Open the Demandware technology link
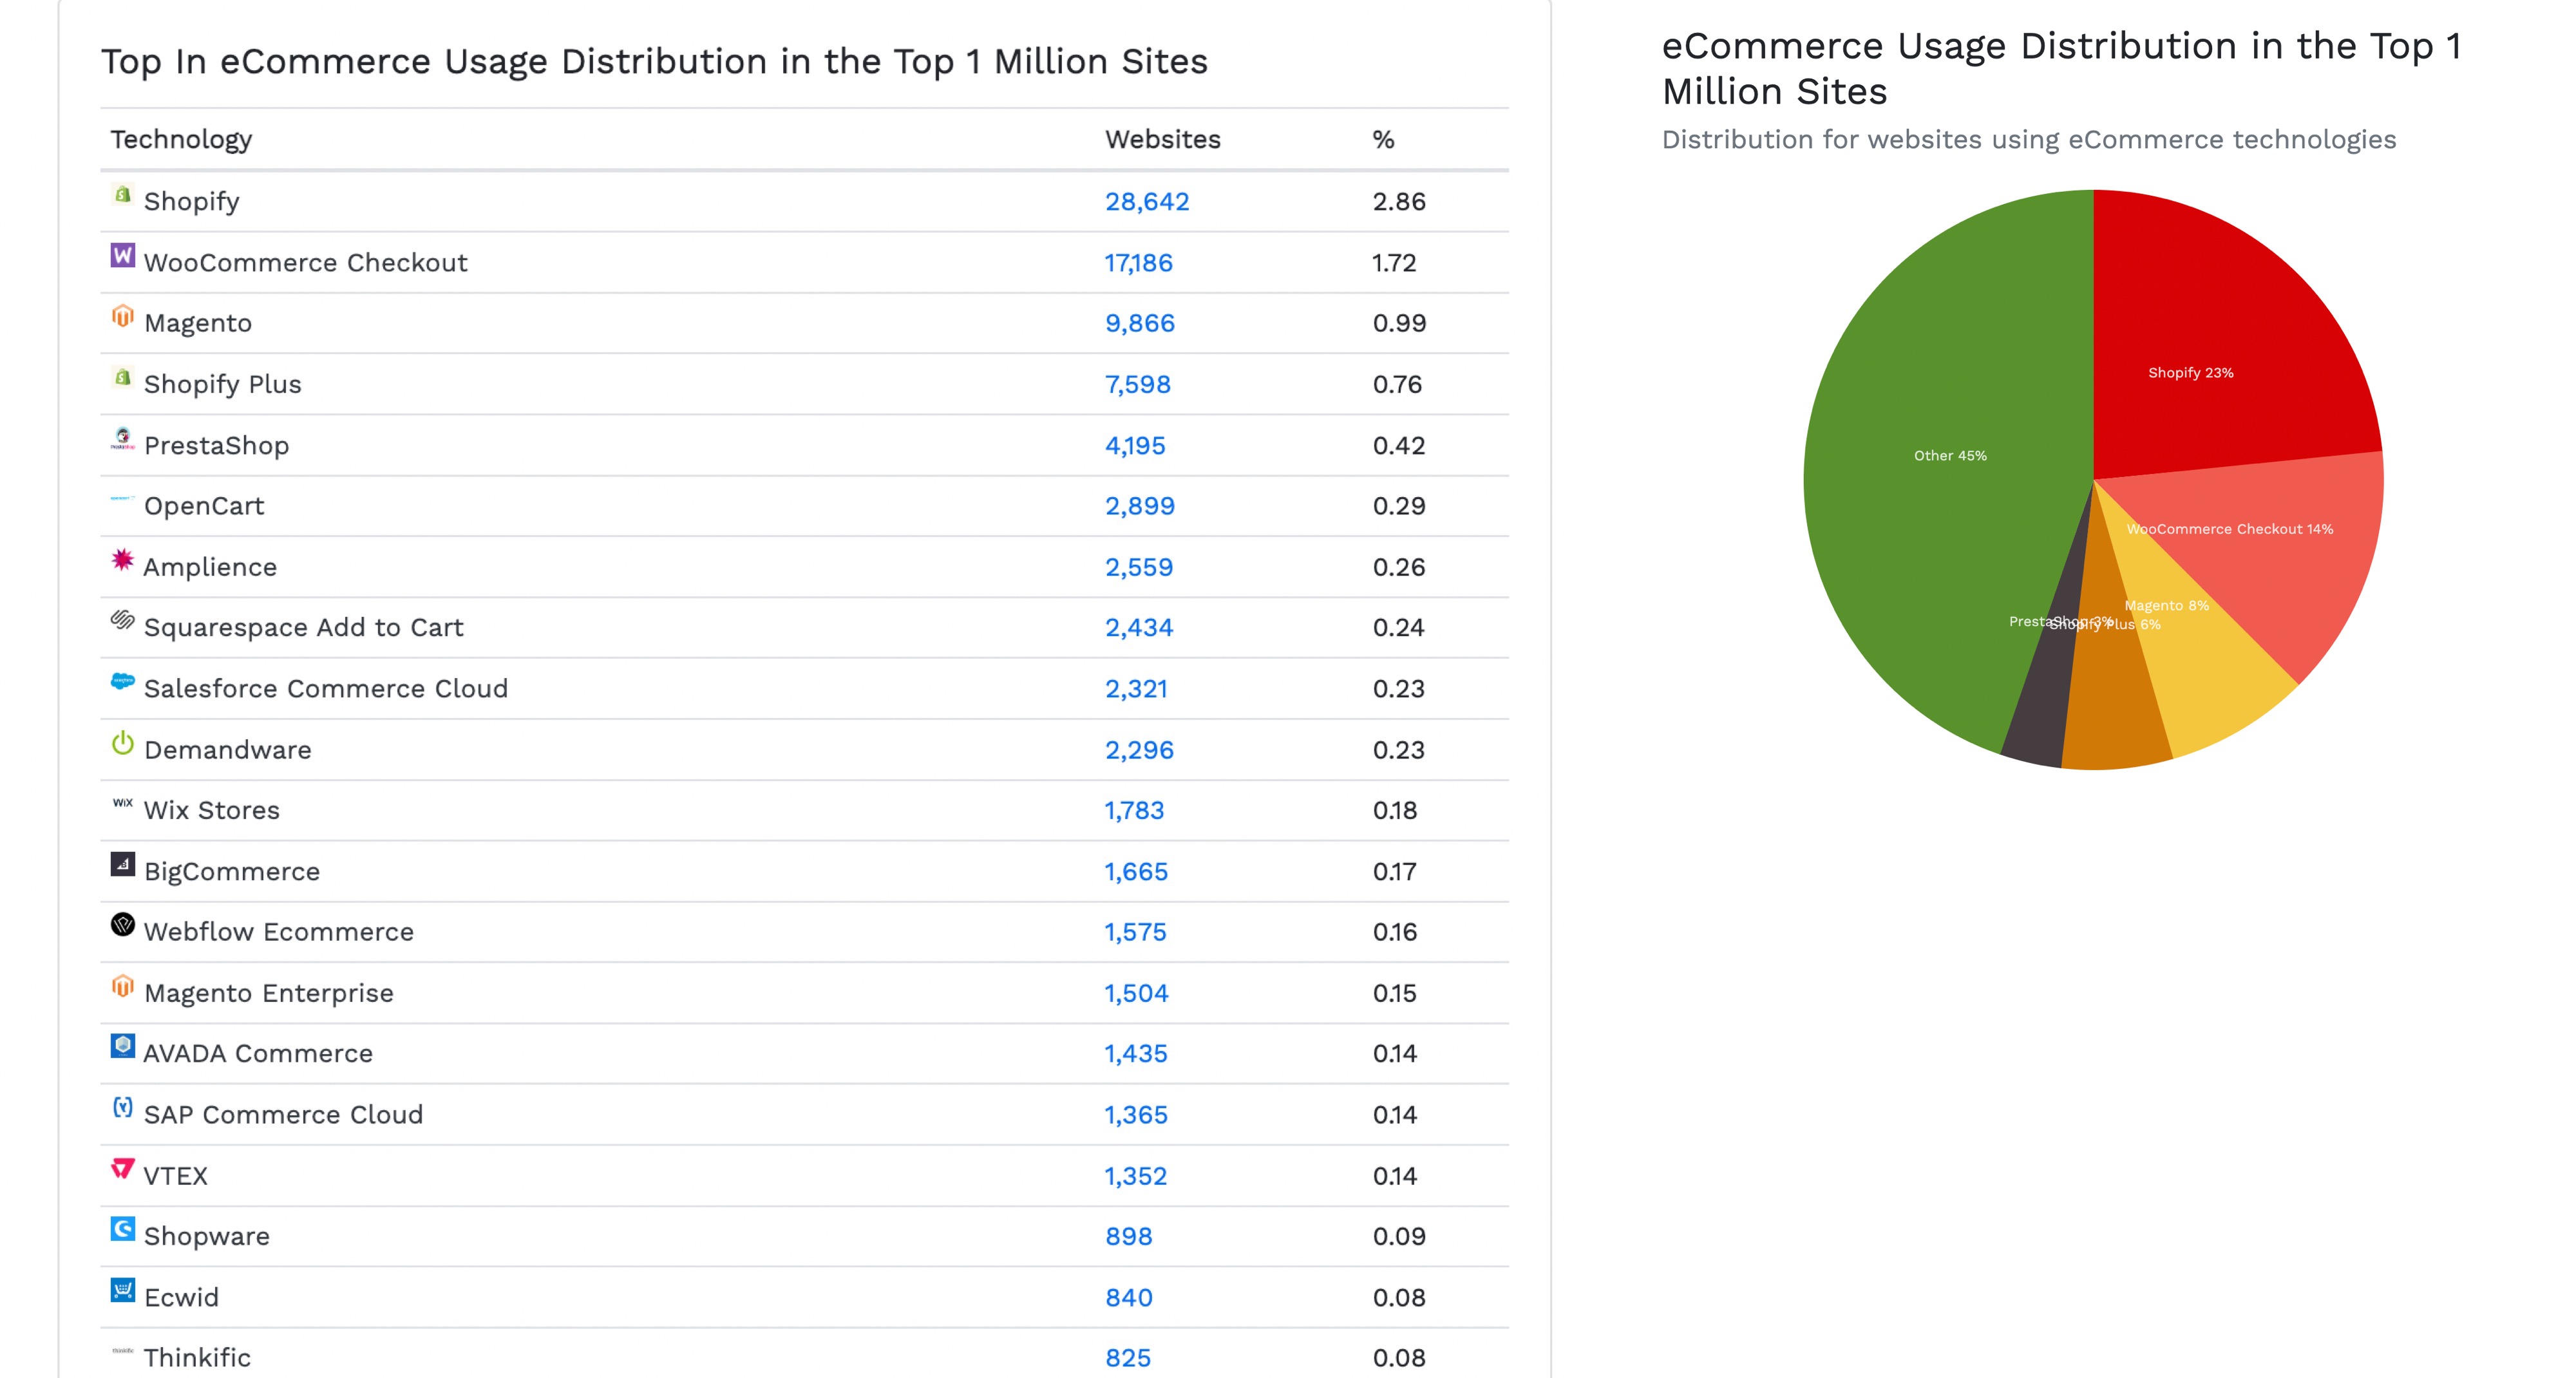This screenshot has width=2576, height=1378. pyautogui.click(x=228, y=750)
